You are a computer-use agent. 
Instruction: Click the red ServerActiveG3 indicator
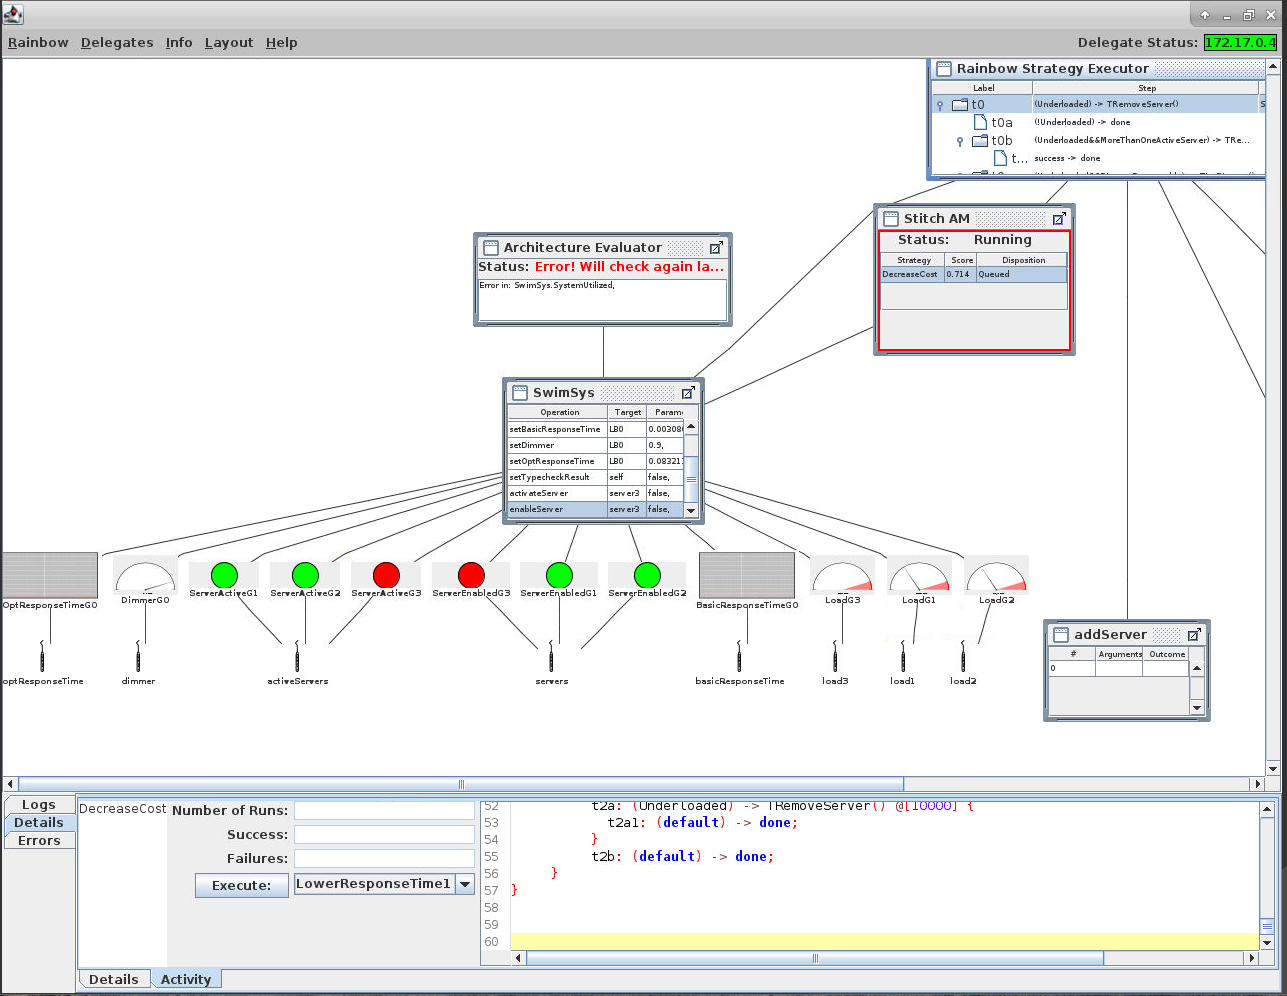[386, 575]
